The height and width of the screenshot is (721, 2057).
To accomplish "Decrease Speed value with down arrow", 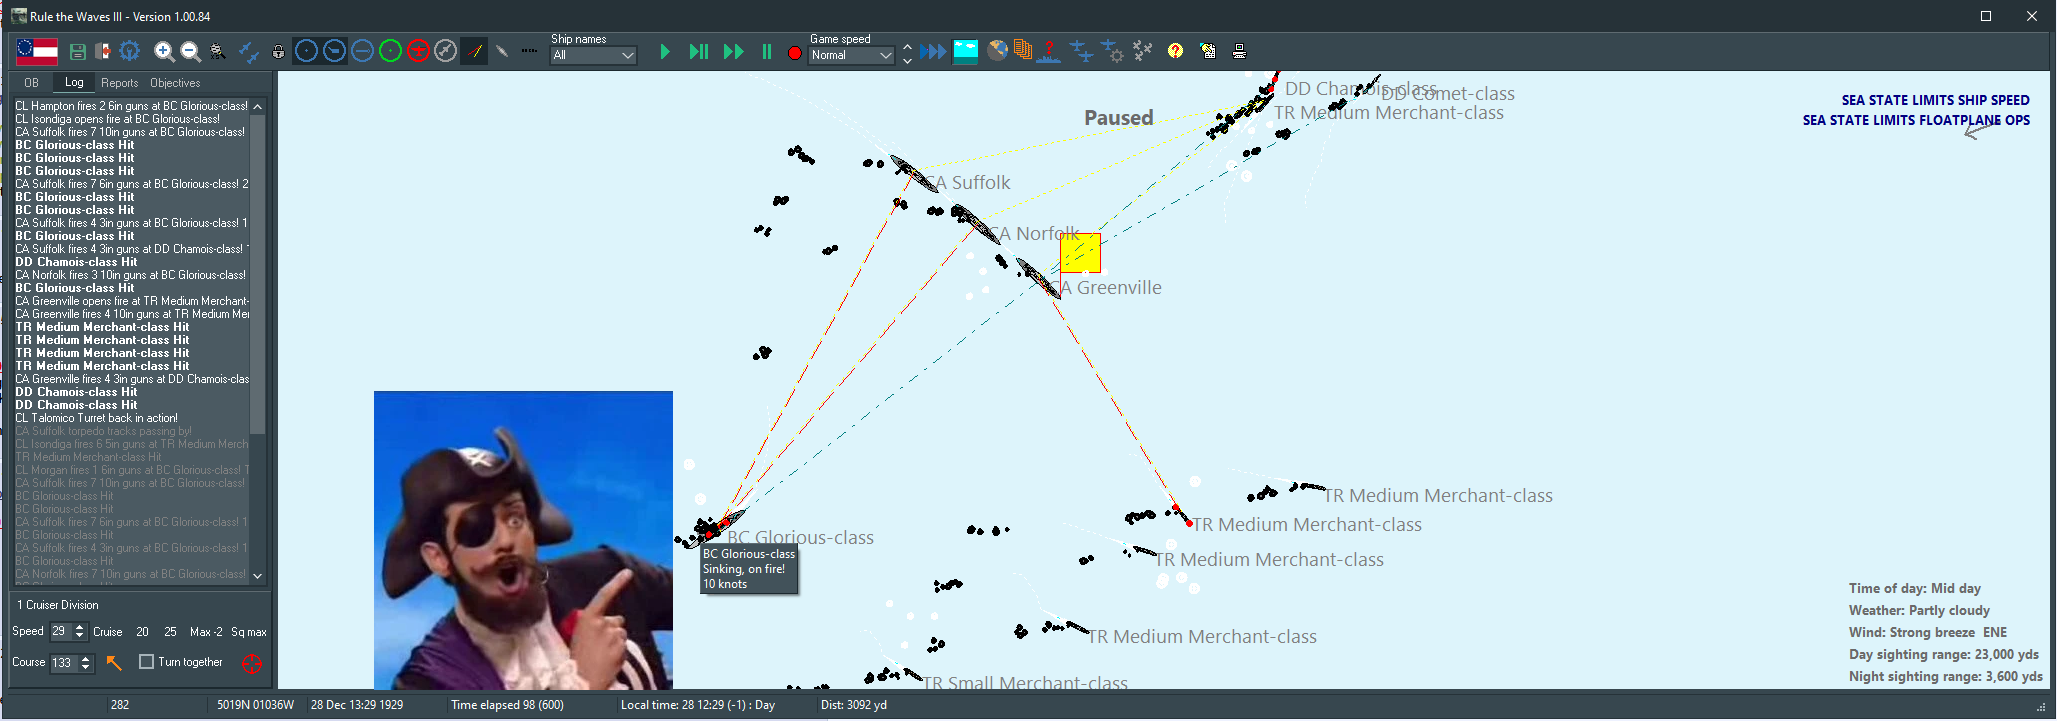I will (80, 636).
